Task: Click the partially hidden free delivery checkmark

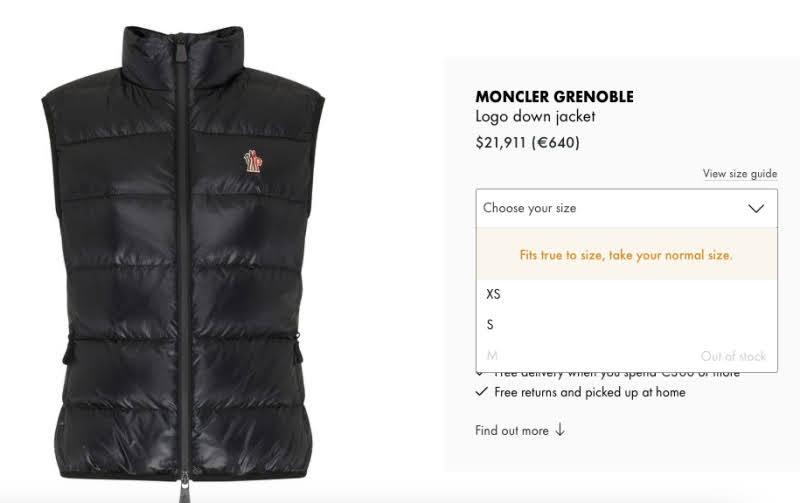Action: pyautogui.click(x=480, y=373)
